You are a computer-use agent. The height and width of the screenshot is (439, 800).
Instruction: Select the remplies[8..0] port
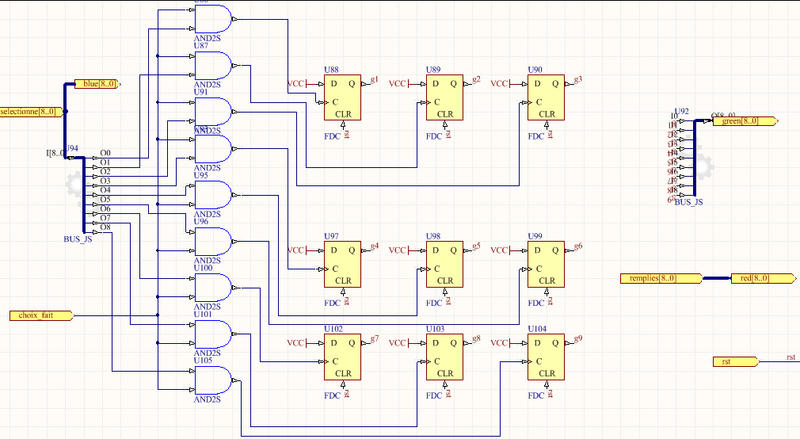[x=659, y=278]
